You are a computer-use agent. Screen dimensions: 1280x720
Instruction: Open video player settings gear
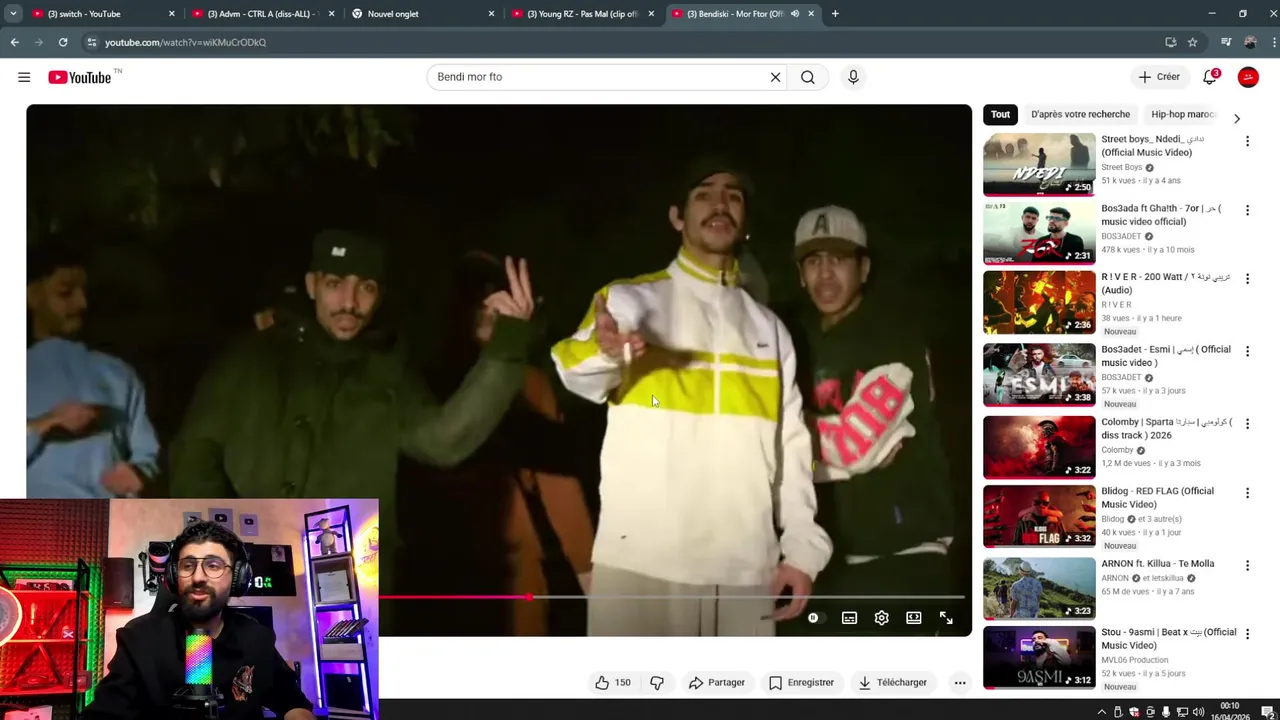(x=881, y=618)
